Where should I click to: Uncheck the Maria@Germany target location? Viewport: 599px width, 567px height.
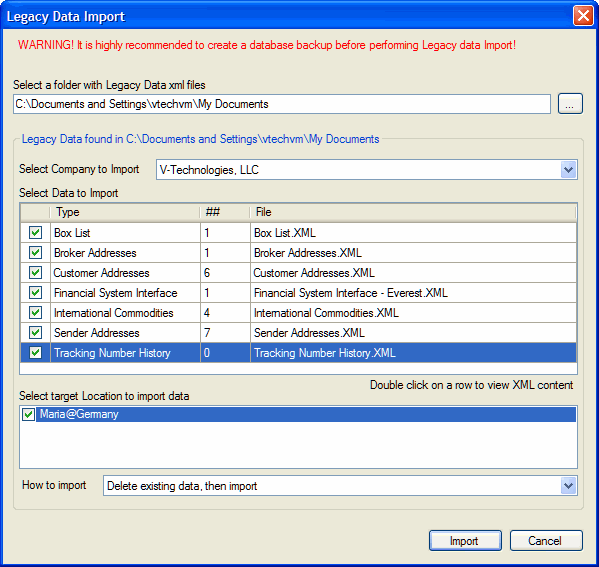pyautogui.click(x=28, y=414)
